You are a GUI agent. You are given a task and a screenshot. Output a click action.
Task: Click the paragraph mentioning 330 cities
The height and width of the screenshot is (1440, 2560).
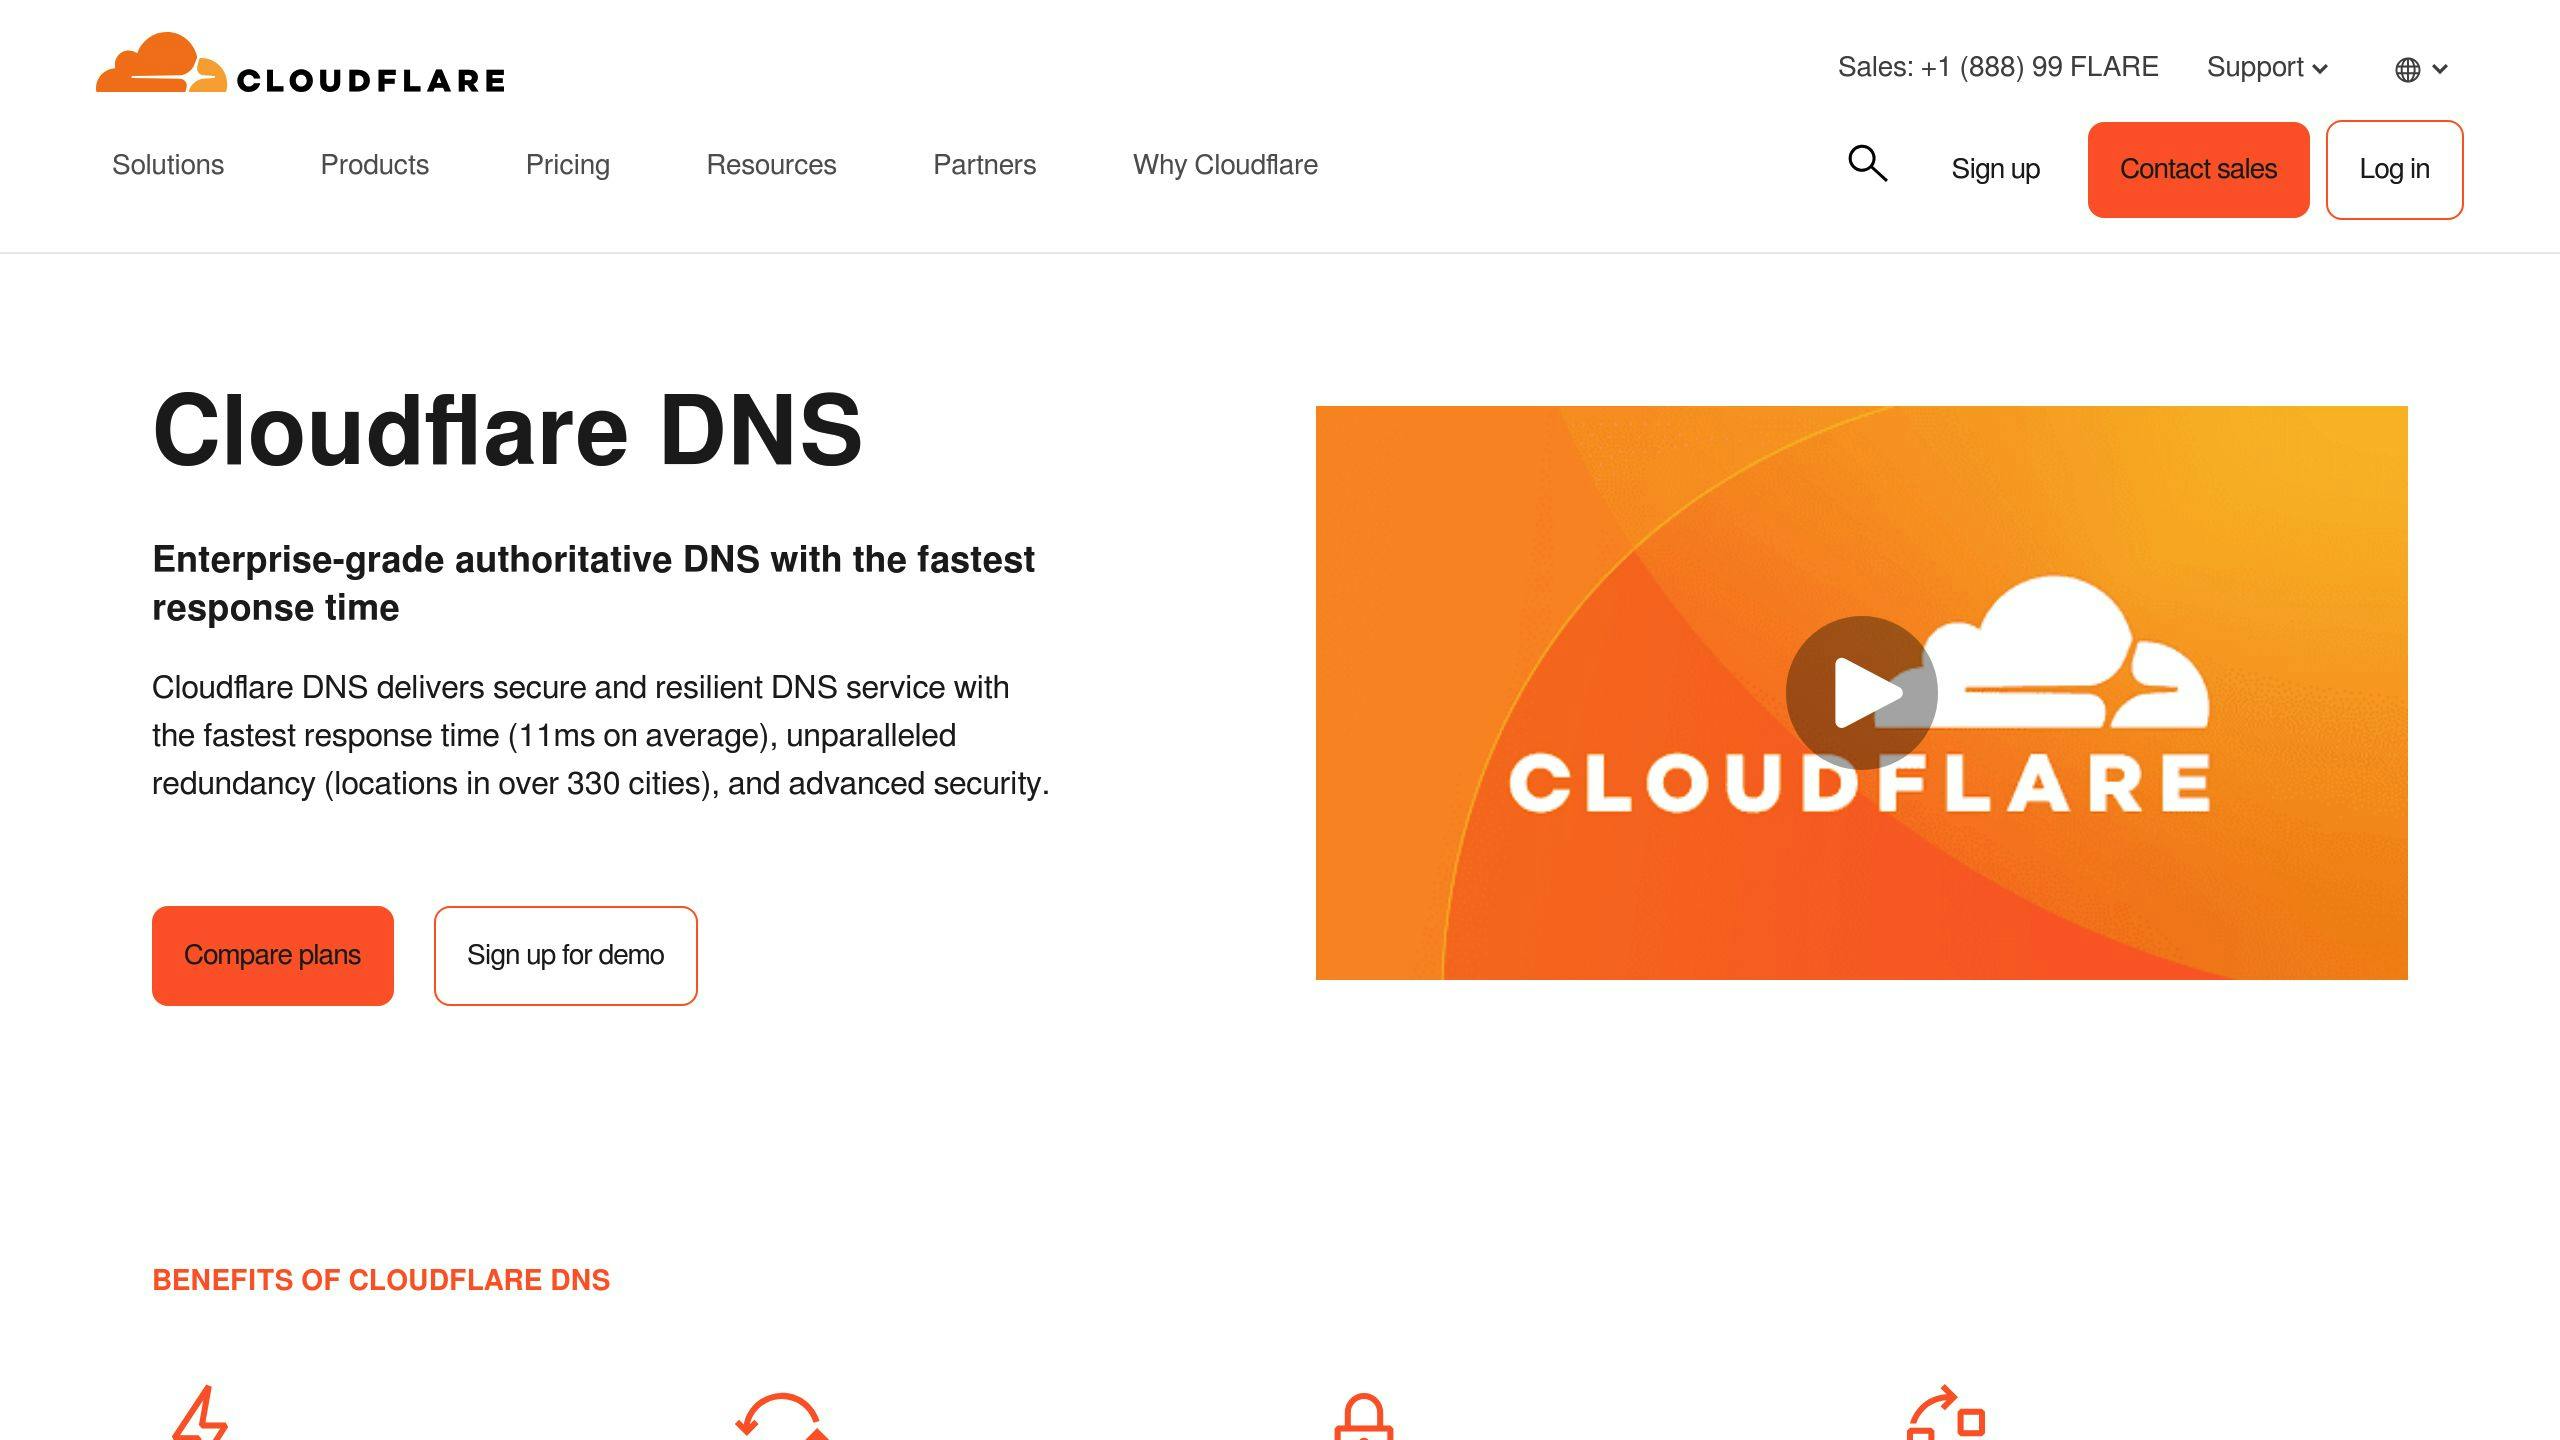600,735
